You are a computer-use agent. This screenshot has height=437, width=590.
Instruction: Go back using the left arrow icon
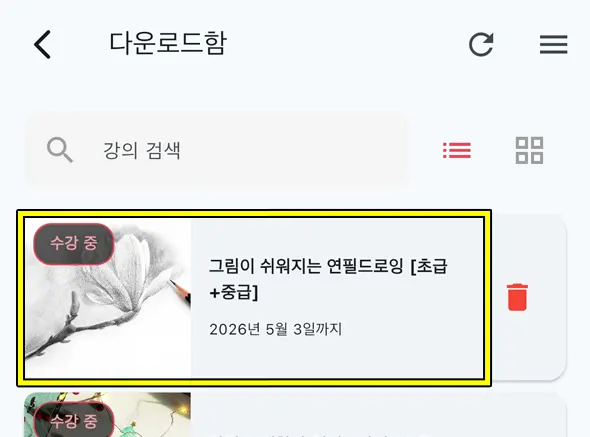(42, 44)
